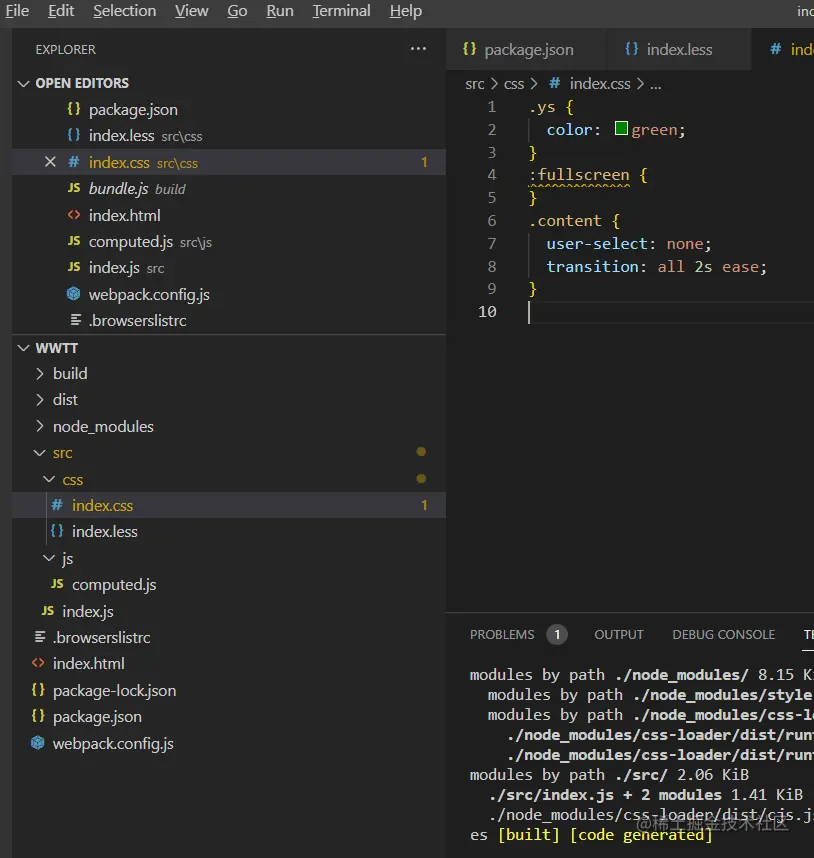Click computed.js JS icon in file tree
This screenshot has width=814, height=858.
(57, 584)
